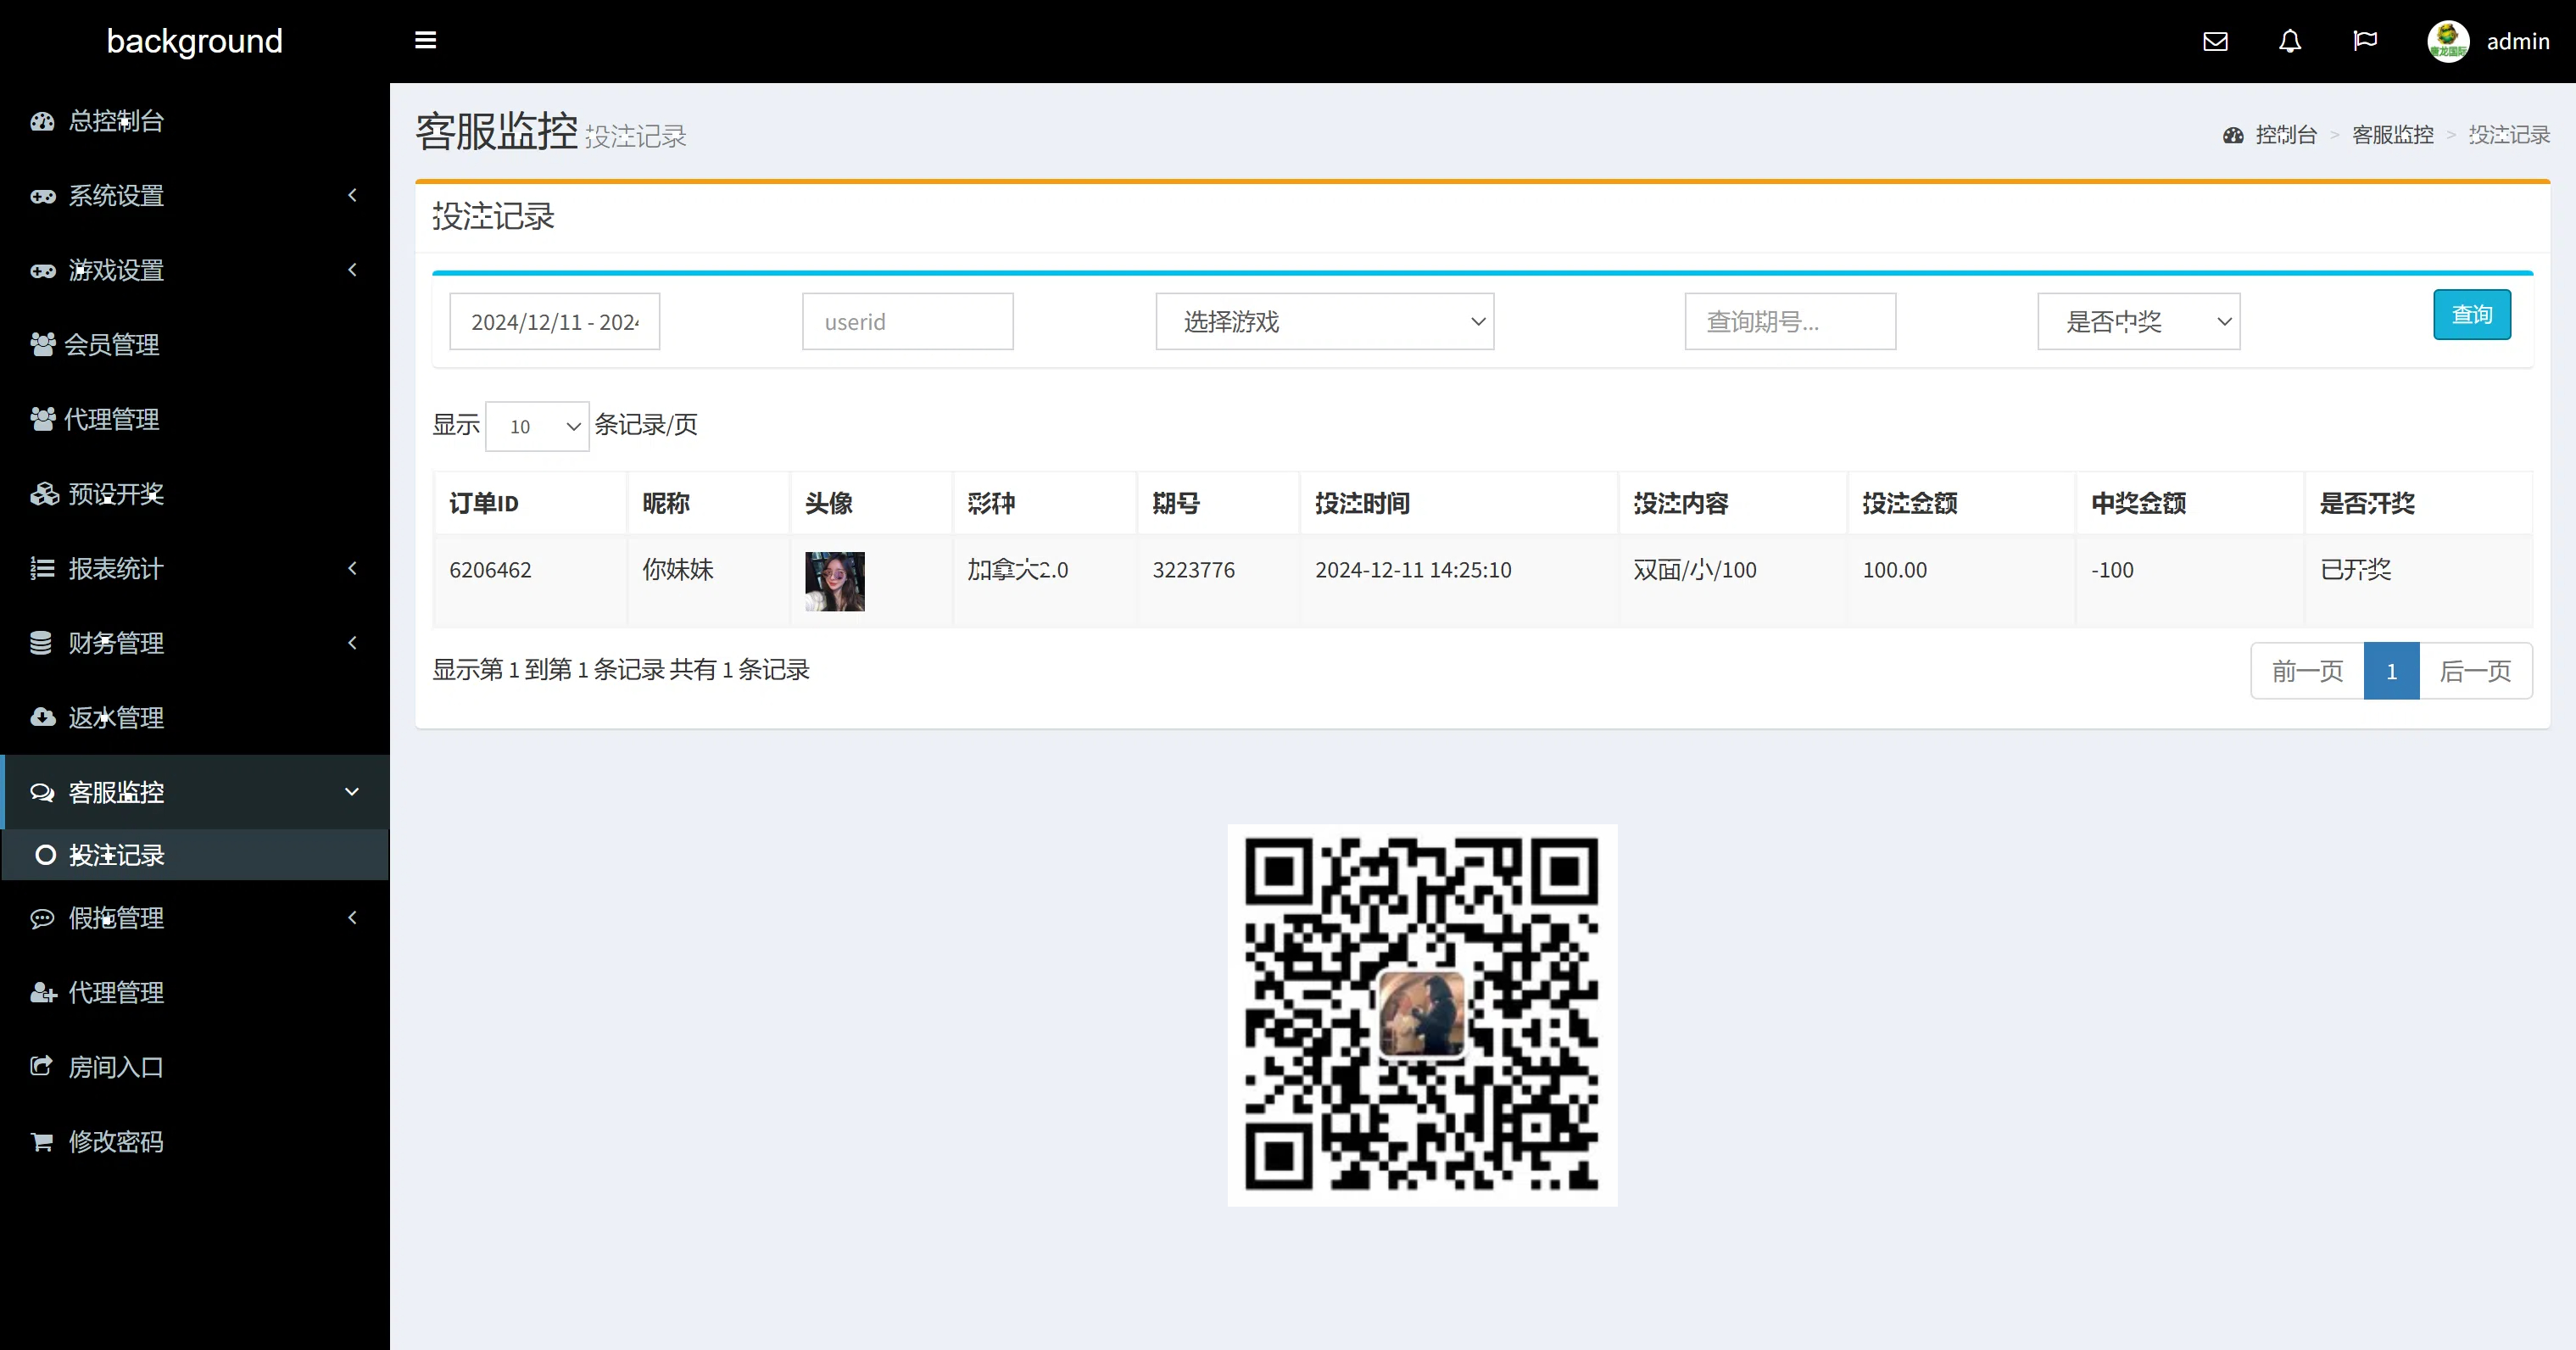Click the admin username in header
Image resolution: width=2576 pixels, height=1350 pixels.
(2518, 41)
